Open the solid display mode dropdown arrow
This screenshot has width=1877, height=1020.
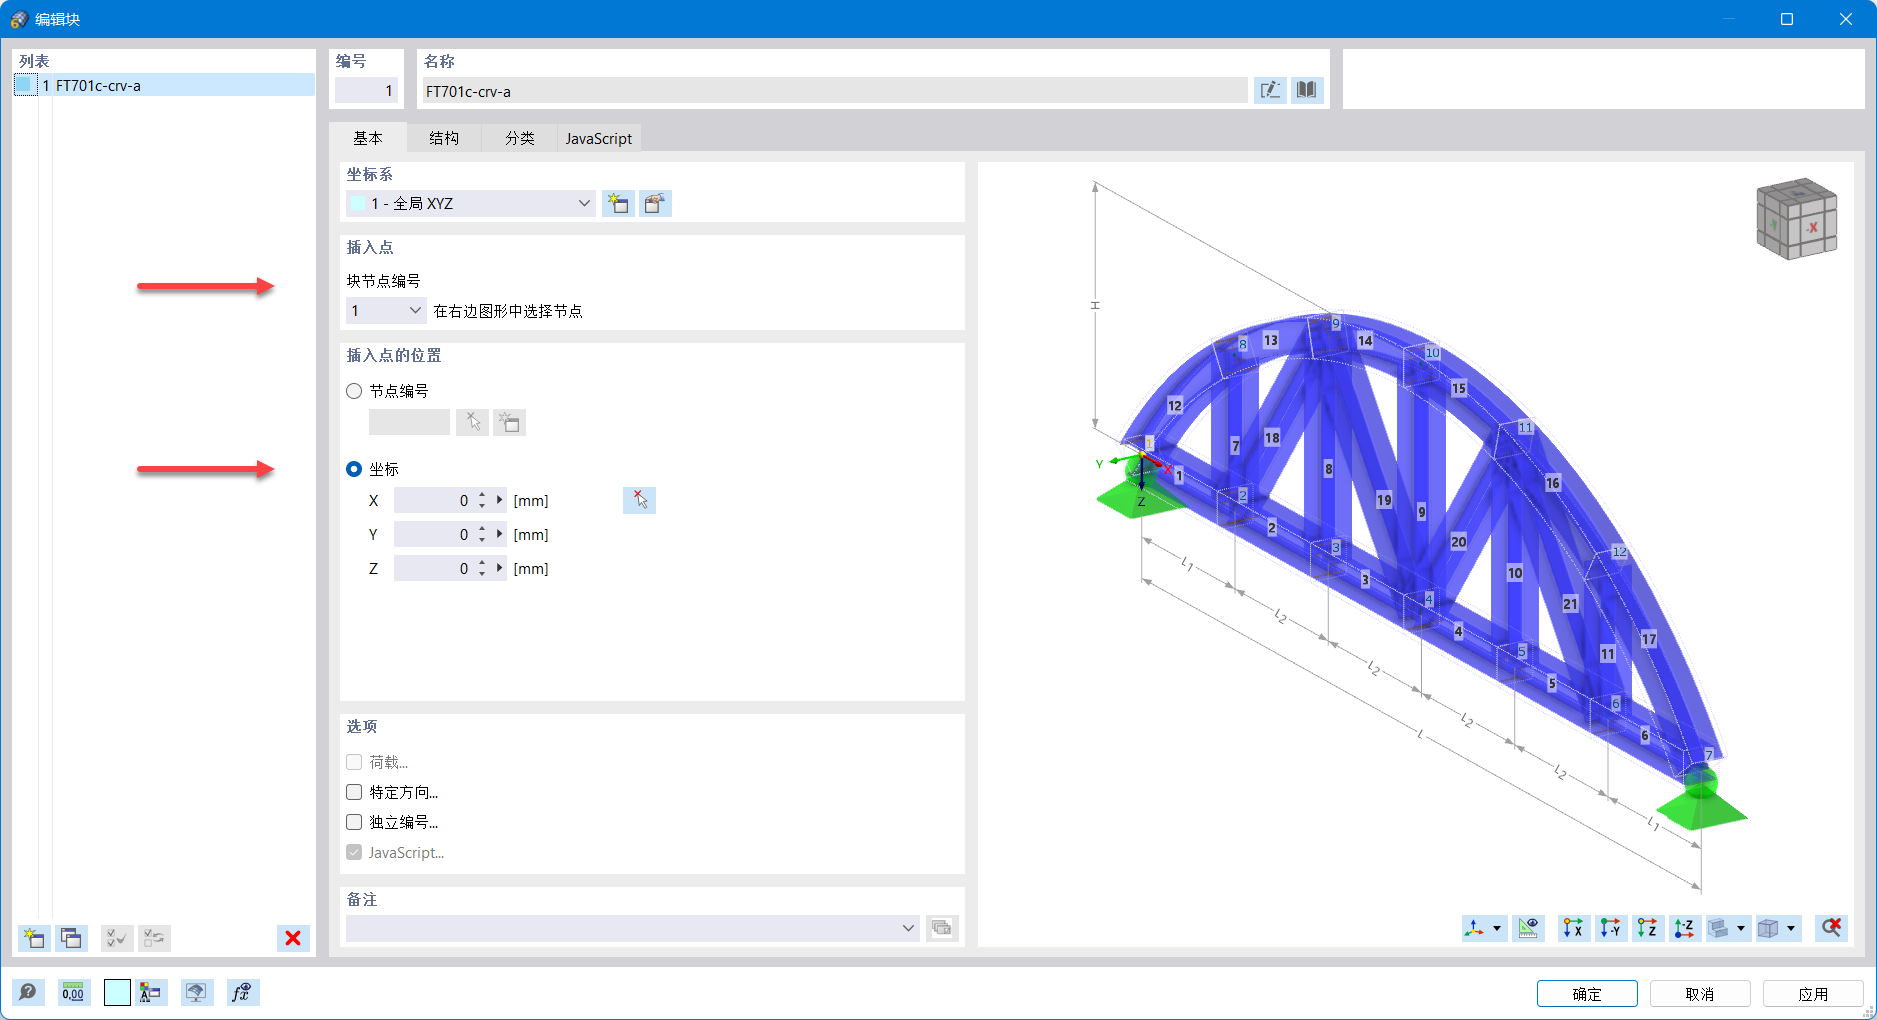(1741, 928)
